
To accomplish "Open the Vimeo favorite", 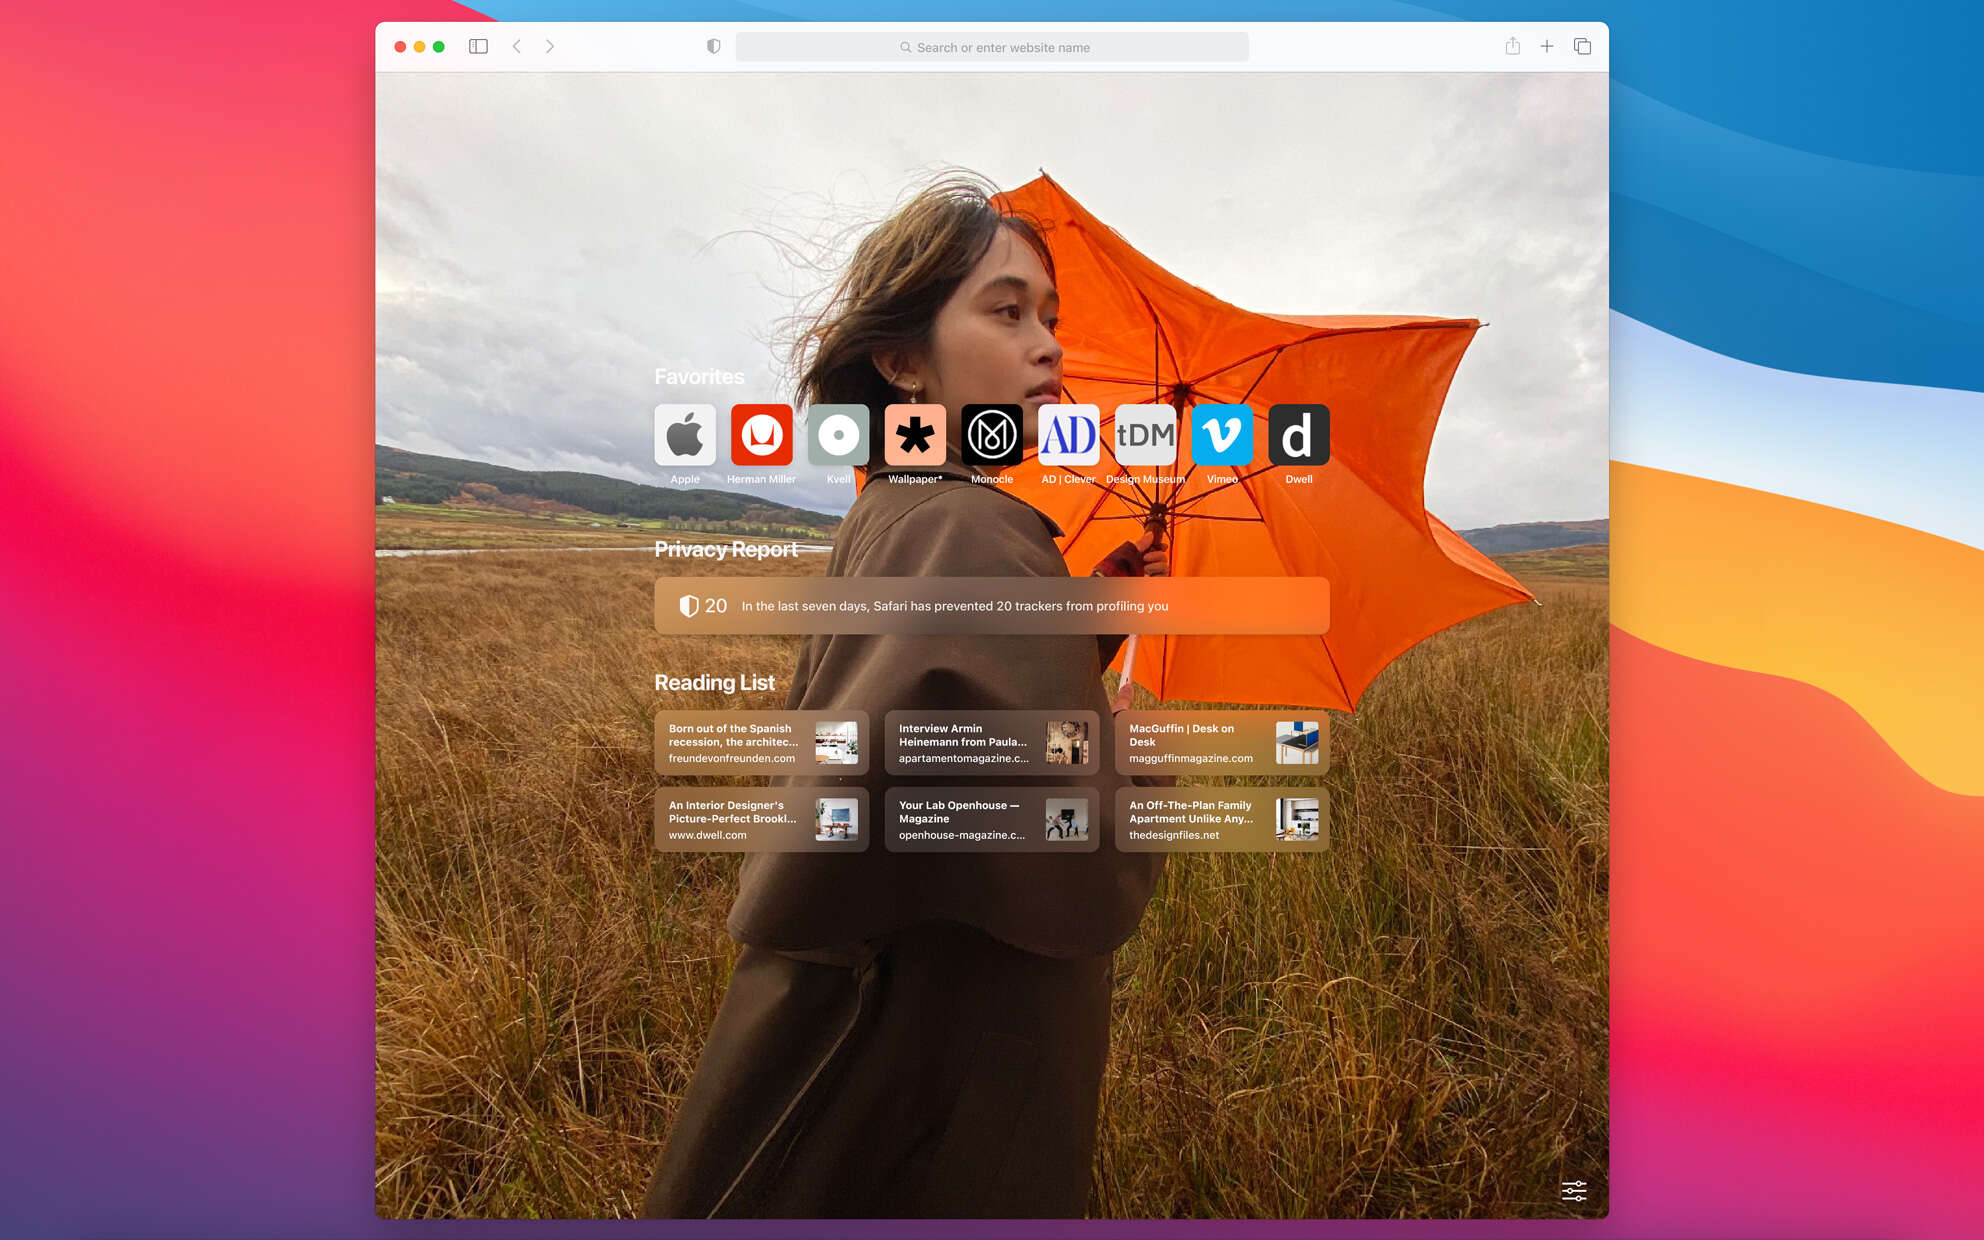I will [1222, 435].
